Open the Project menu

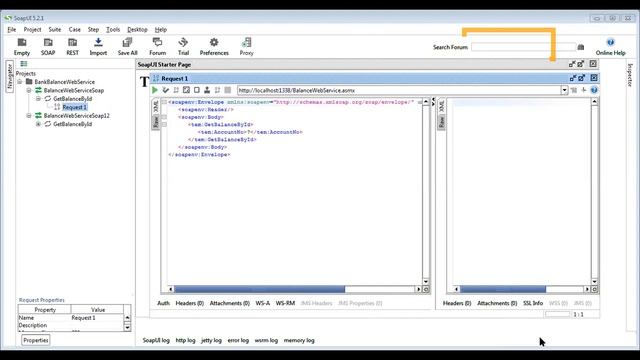point(32,29)
